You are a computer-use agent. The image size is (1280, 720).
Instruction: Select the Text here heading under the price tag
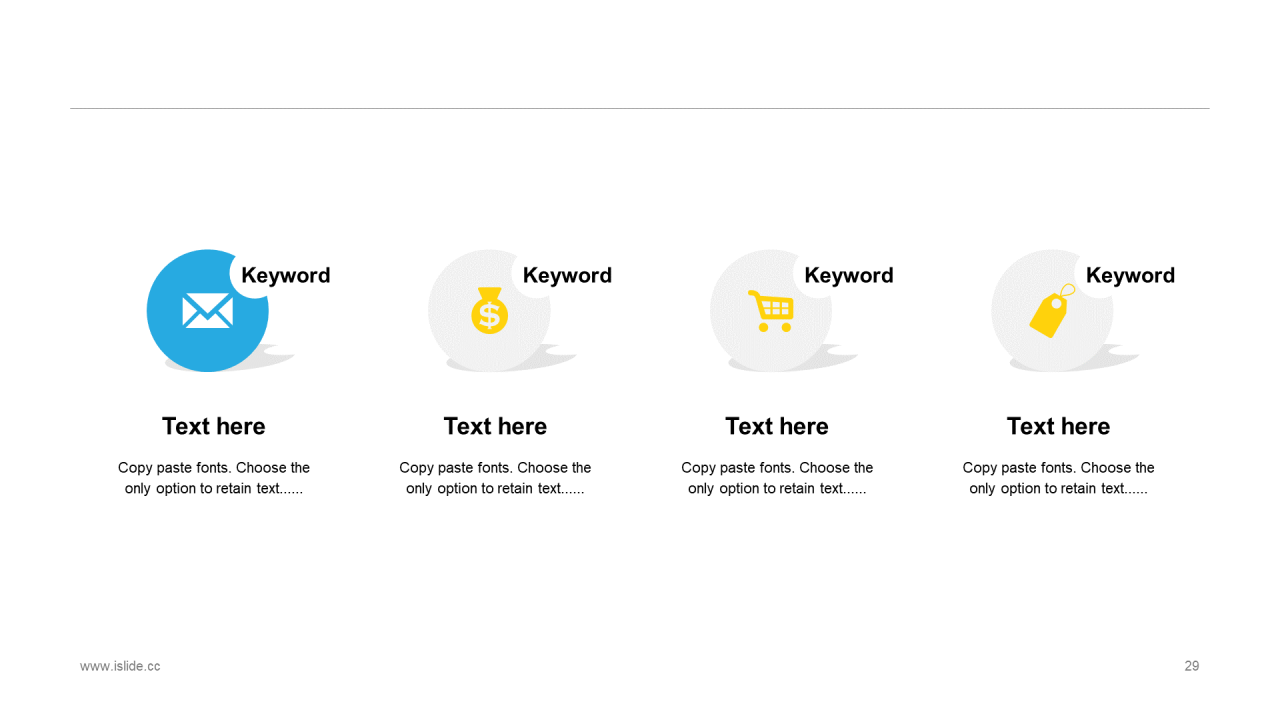coord(1058,426)
